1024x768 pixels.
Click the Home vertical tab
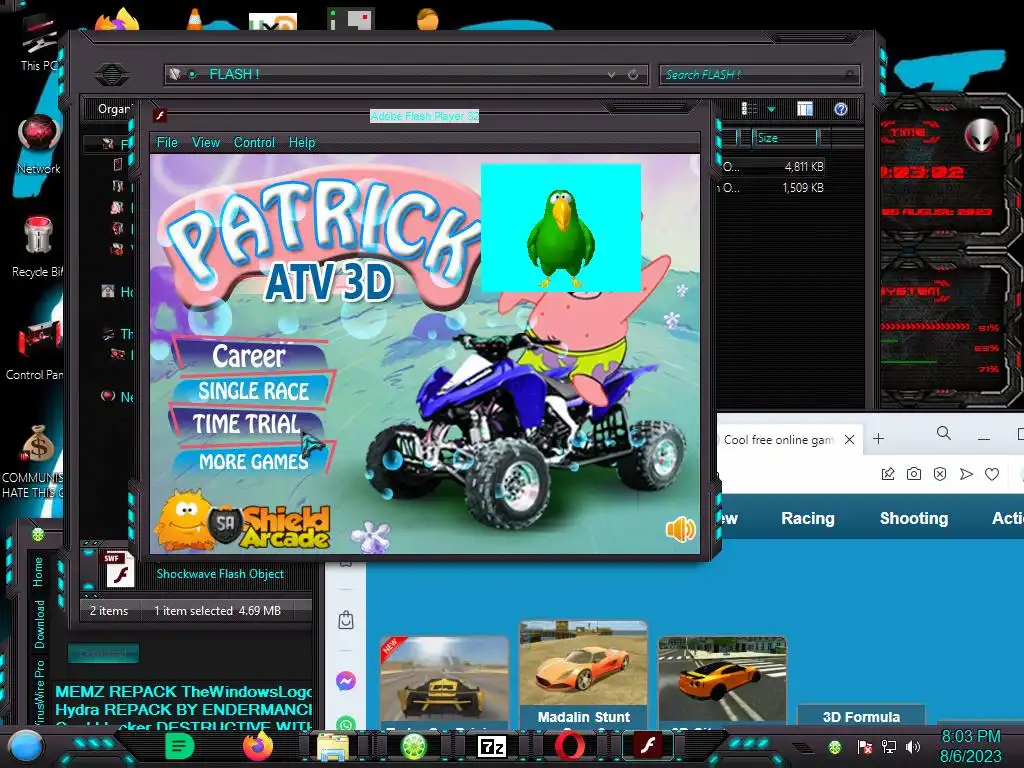pyautogui.click(x=39, y=571)
